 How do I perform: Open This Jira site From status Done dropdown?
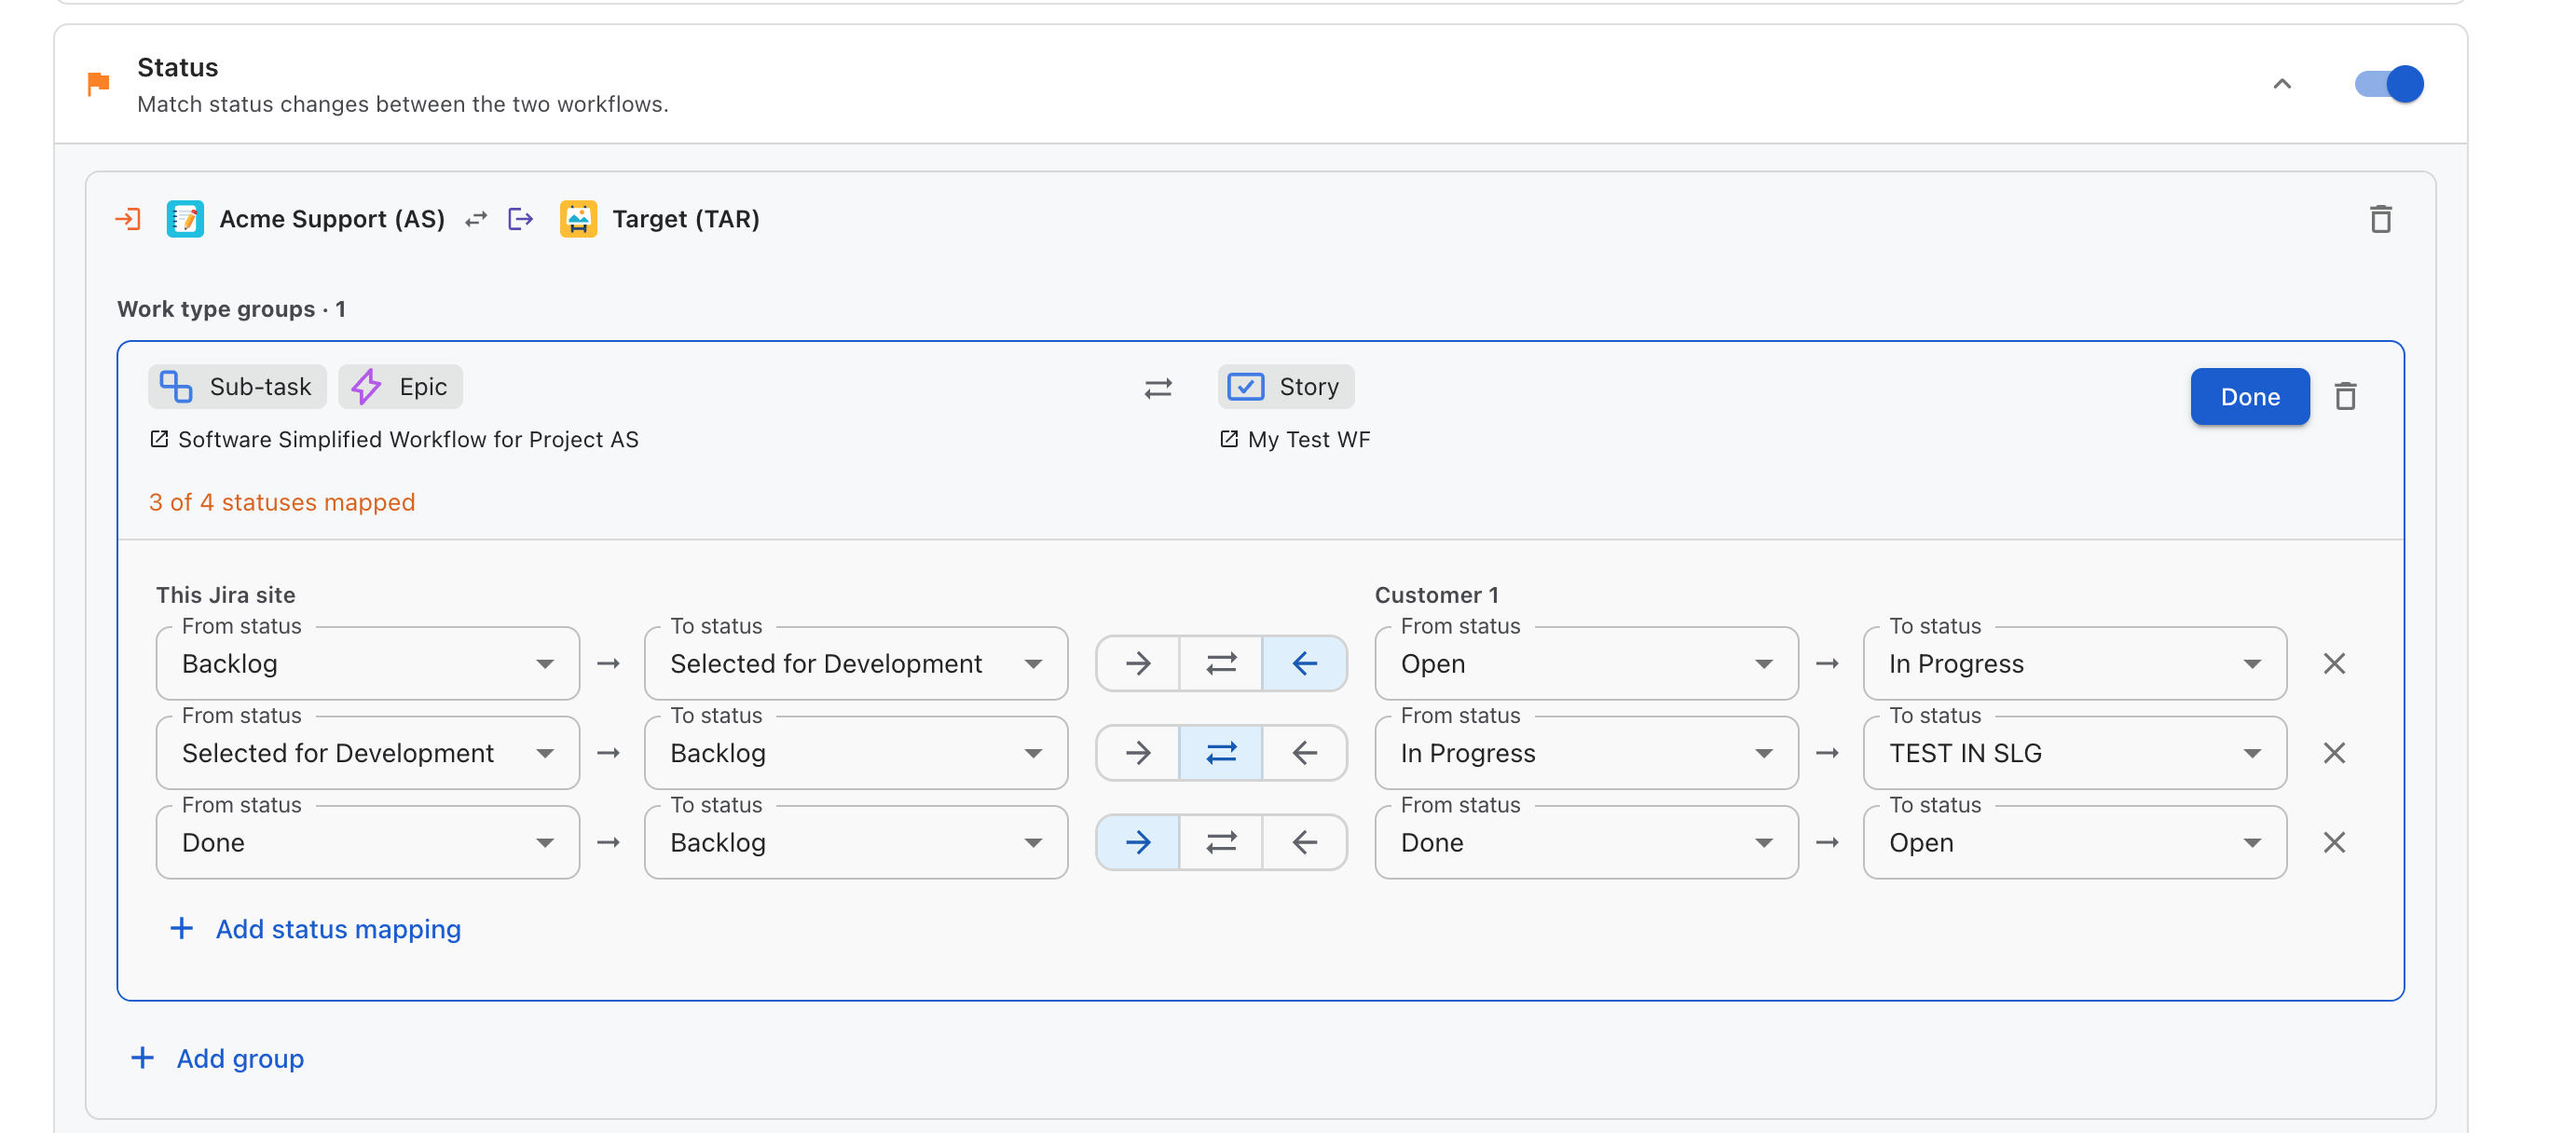[x=368, y=842]
